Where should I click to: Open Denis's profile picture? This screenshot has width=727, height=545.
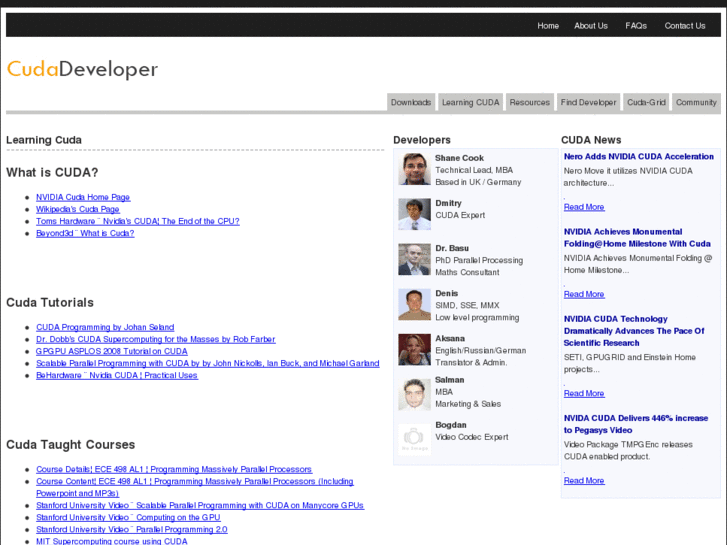coord(415,304)
